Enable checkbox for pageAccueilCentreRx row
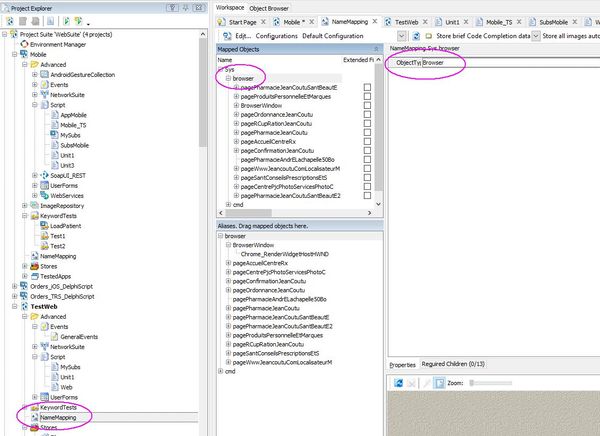 (x=368, y=141)
